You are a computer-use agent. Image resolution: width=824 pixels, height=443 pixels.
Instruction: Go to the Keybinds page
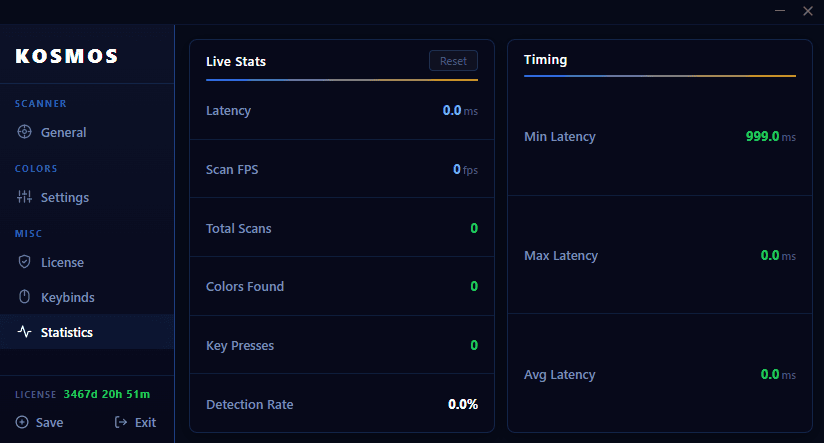coord(67,297)
